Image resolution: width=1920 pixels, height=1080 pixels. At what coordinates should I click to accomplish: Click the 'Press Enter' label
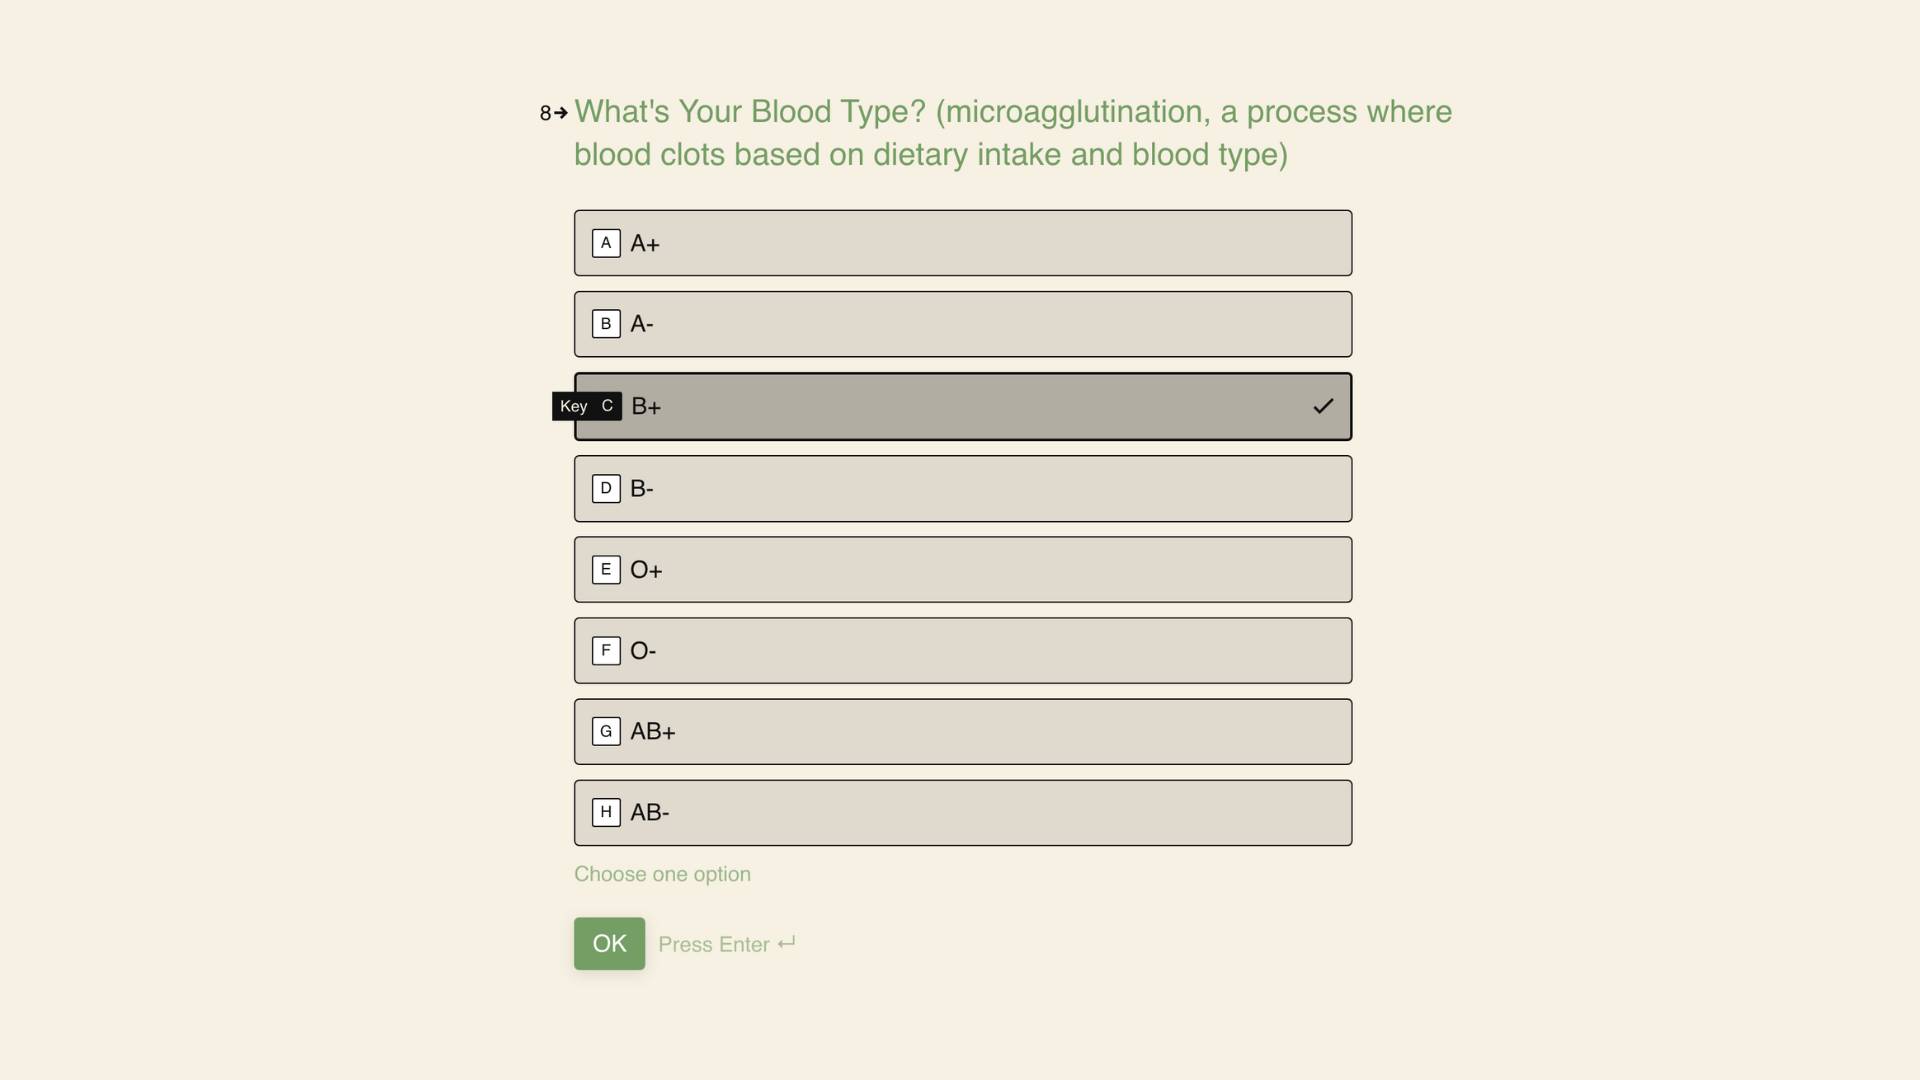[712, 943]
